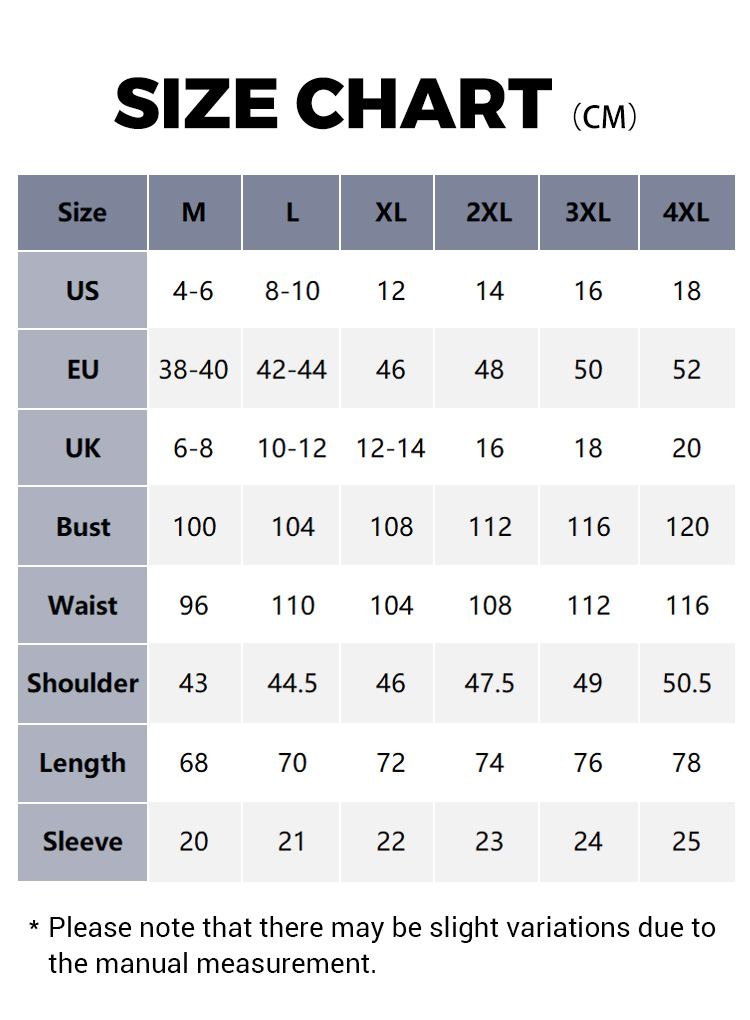The width and height of the screenshot is (750, 1020).
Task: Click the Bust value 120
Action: [687, 527]
